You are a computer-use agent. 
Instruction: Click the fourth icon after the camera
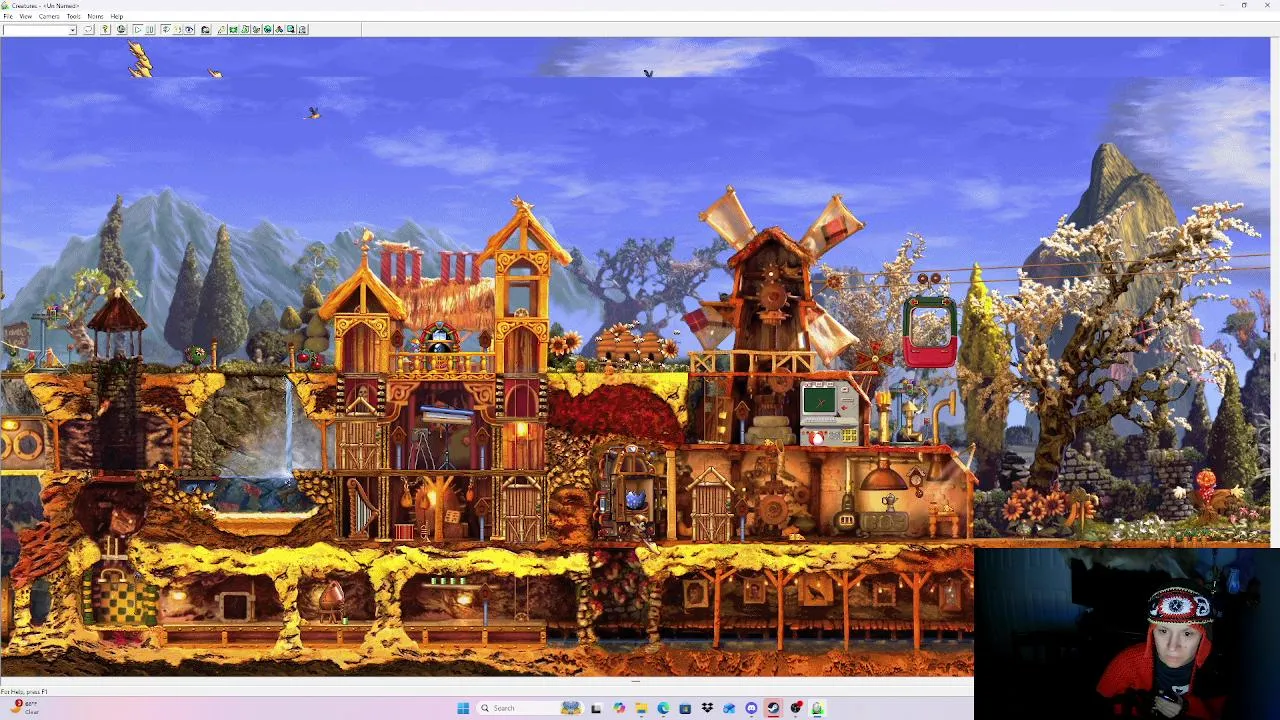(256, 30)
